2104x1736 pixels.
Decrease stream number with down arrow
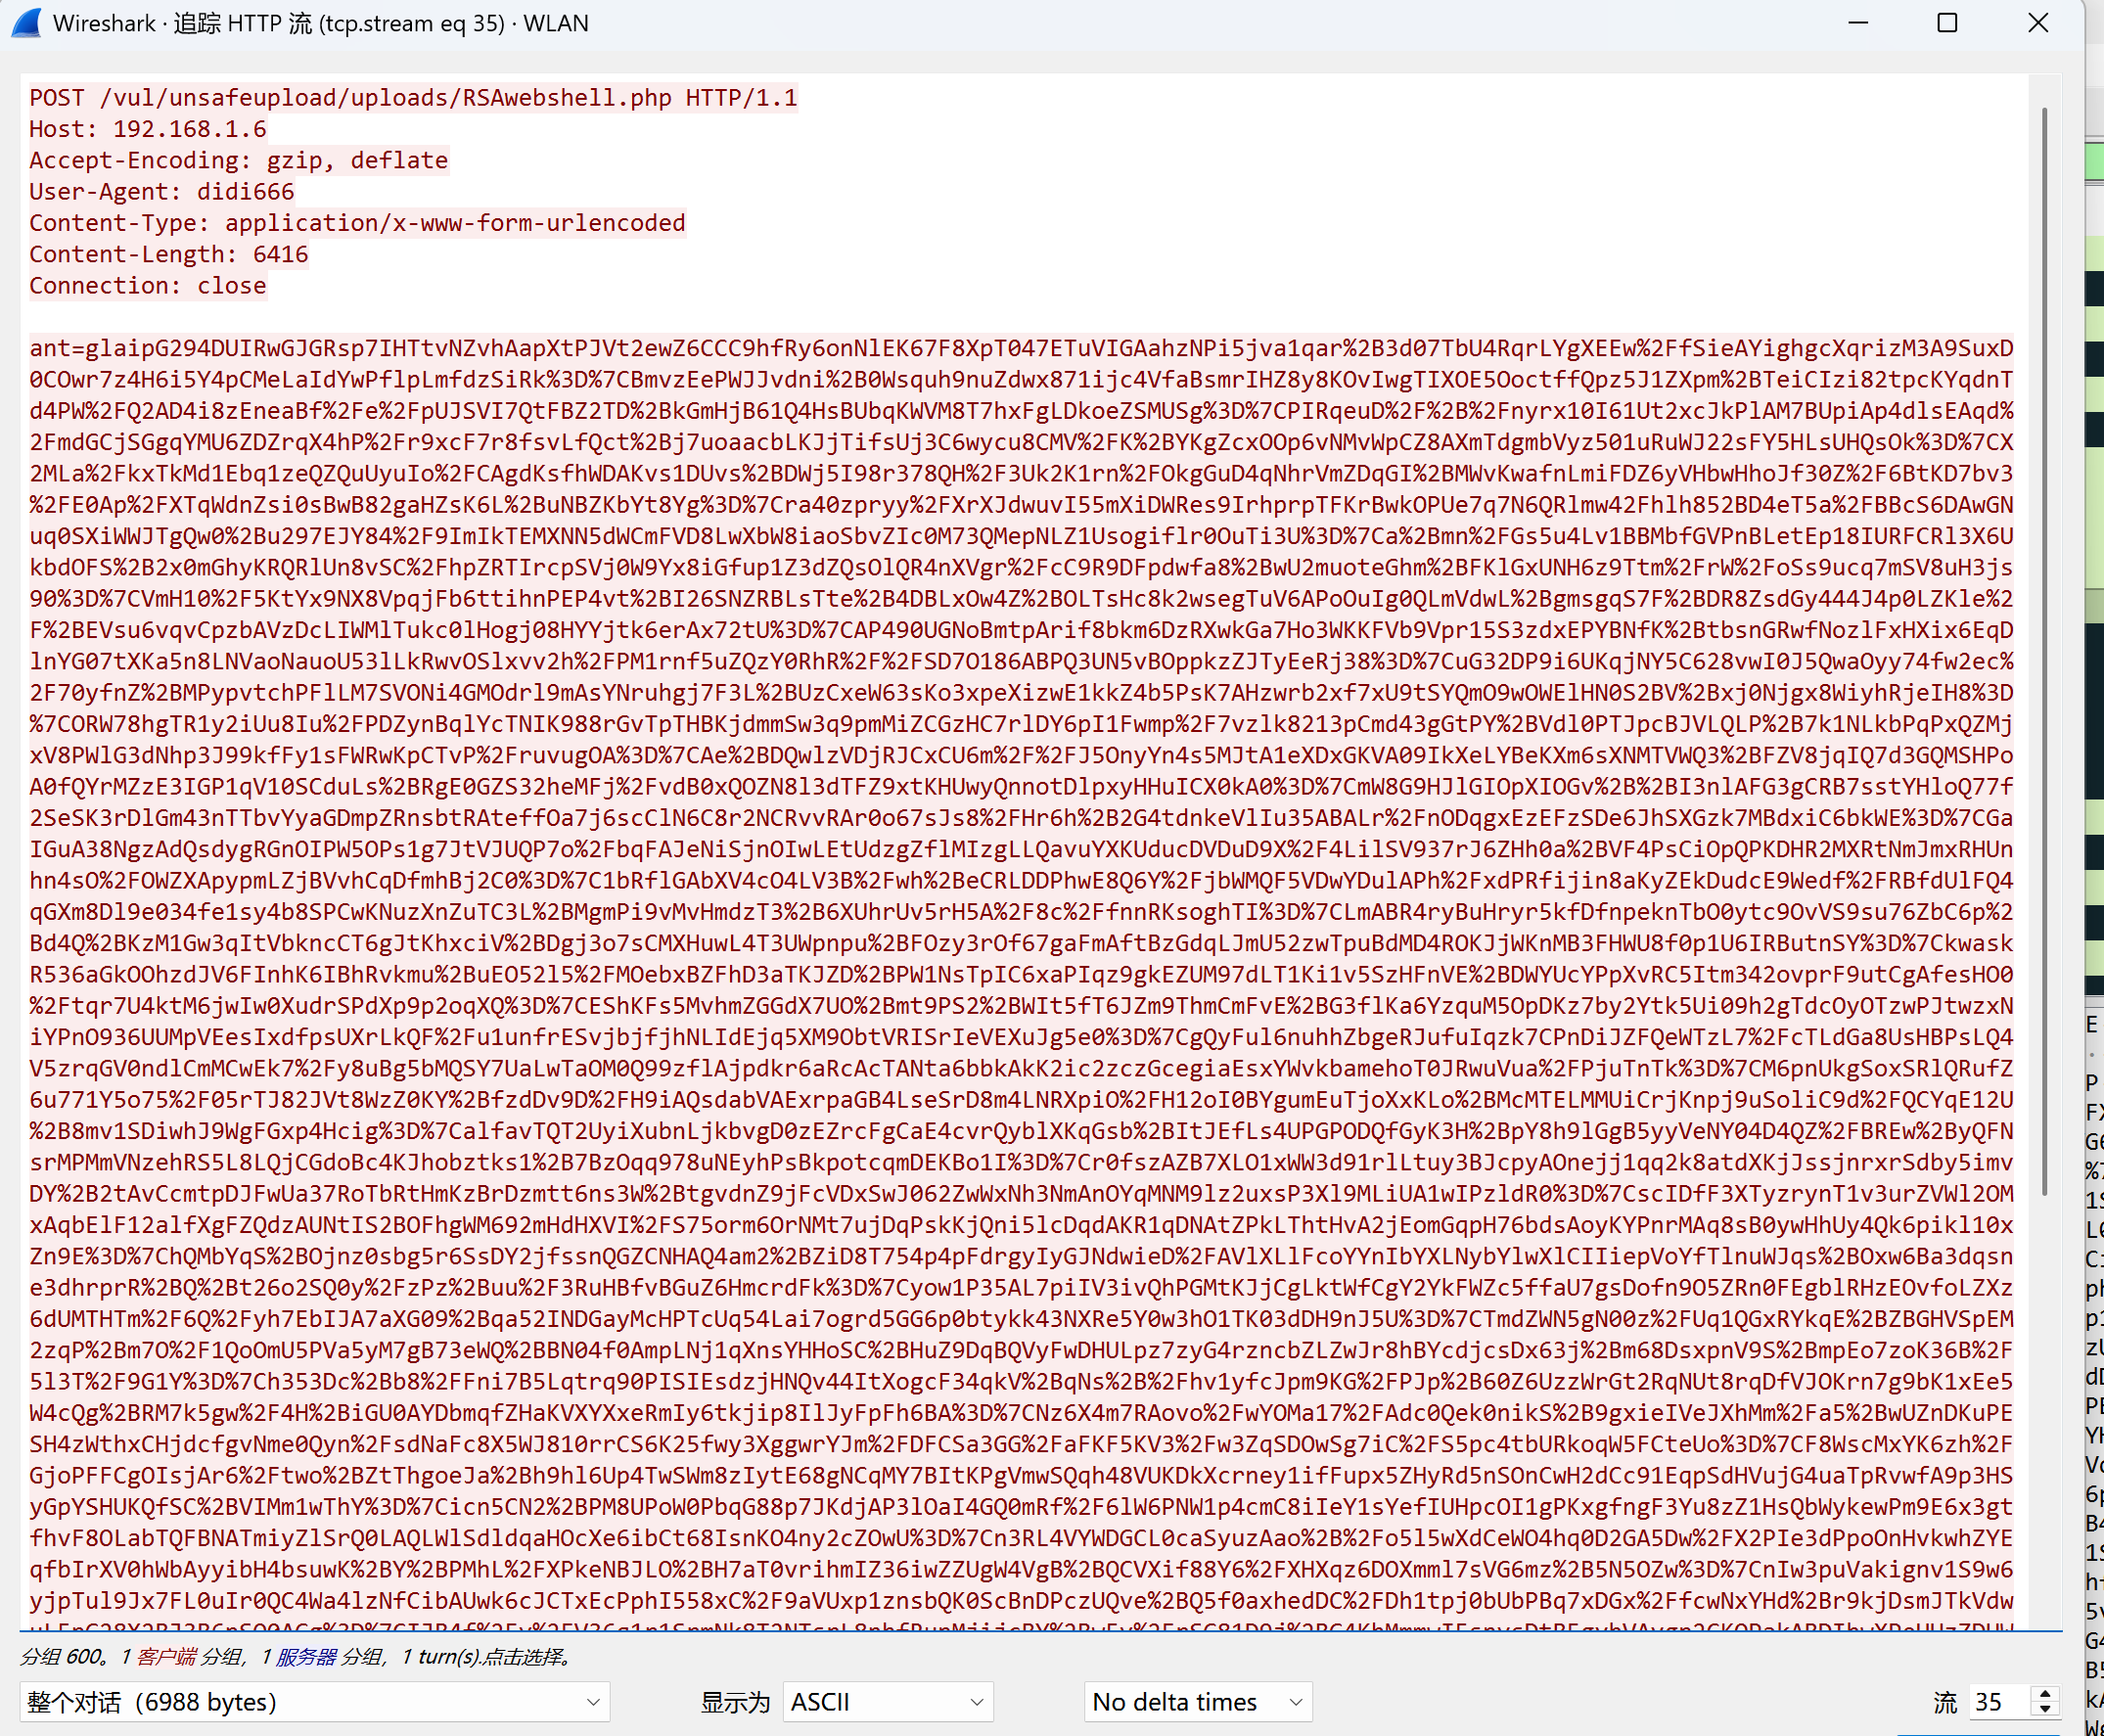point(2046,1709)
